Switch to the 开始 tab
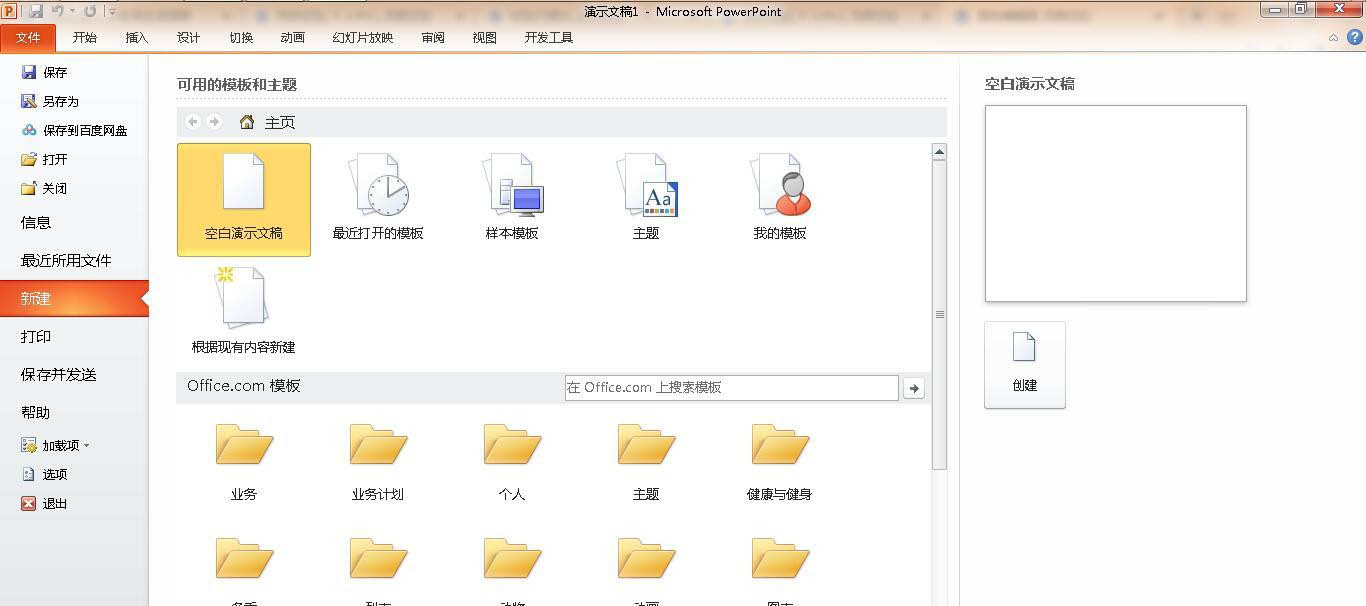The height and width of the screenshot is (606, 1366). tap(85, 38)
